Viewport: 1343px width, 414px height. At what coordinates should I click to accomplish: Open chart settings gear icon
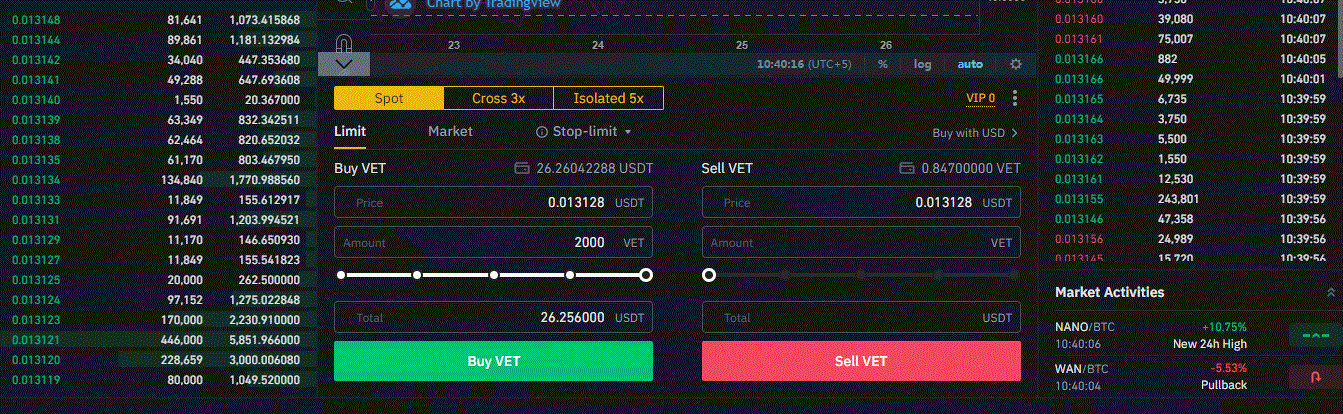click(1016, 64)
